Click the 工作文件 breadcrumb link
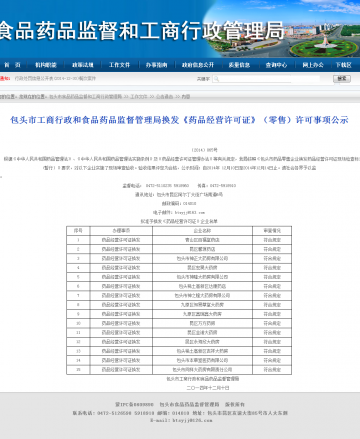 pyautogui.click(x=138, y=97)
